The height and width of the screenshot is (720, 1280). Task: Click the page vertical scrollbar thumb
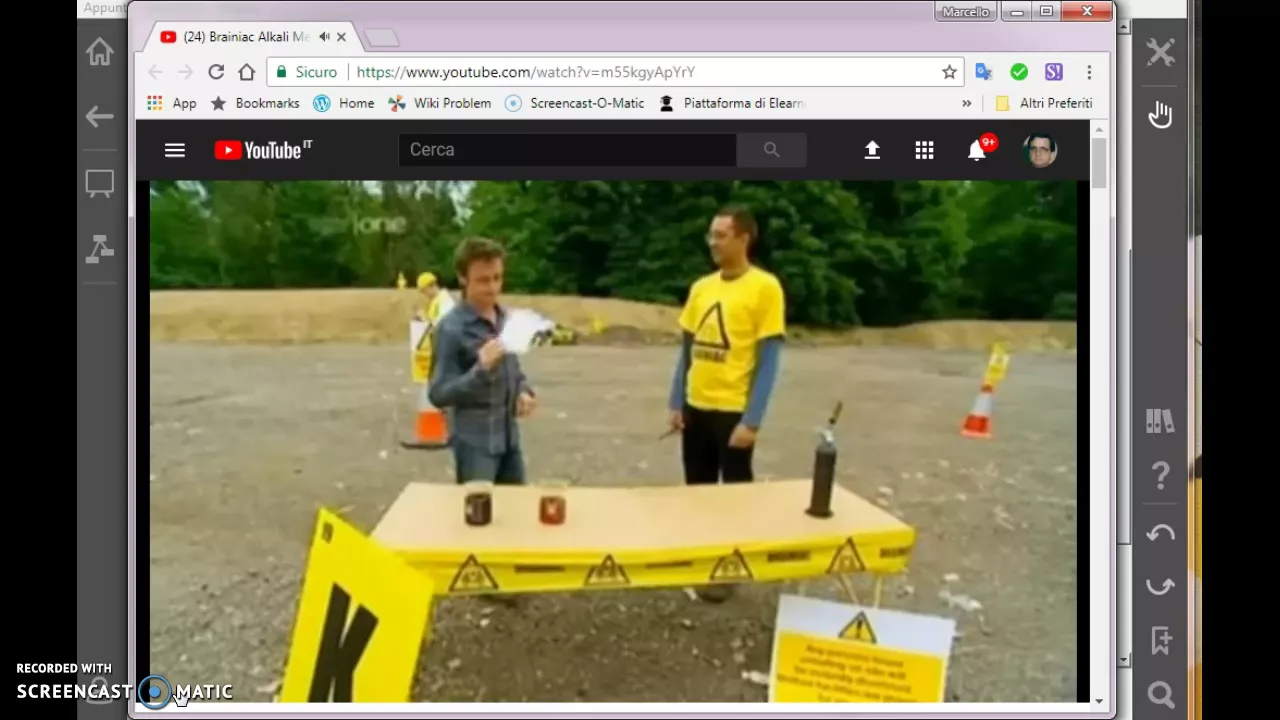[1100, 162]
